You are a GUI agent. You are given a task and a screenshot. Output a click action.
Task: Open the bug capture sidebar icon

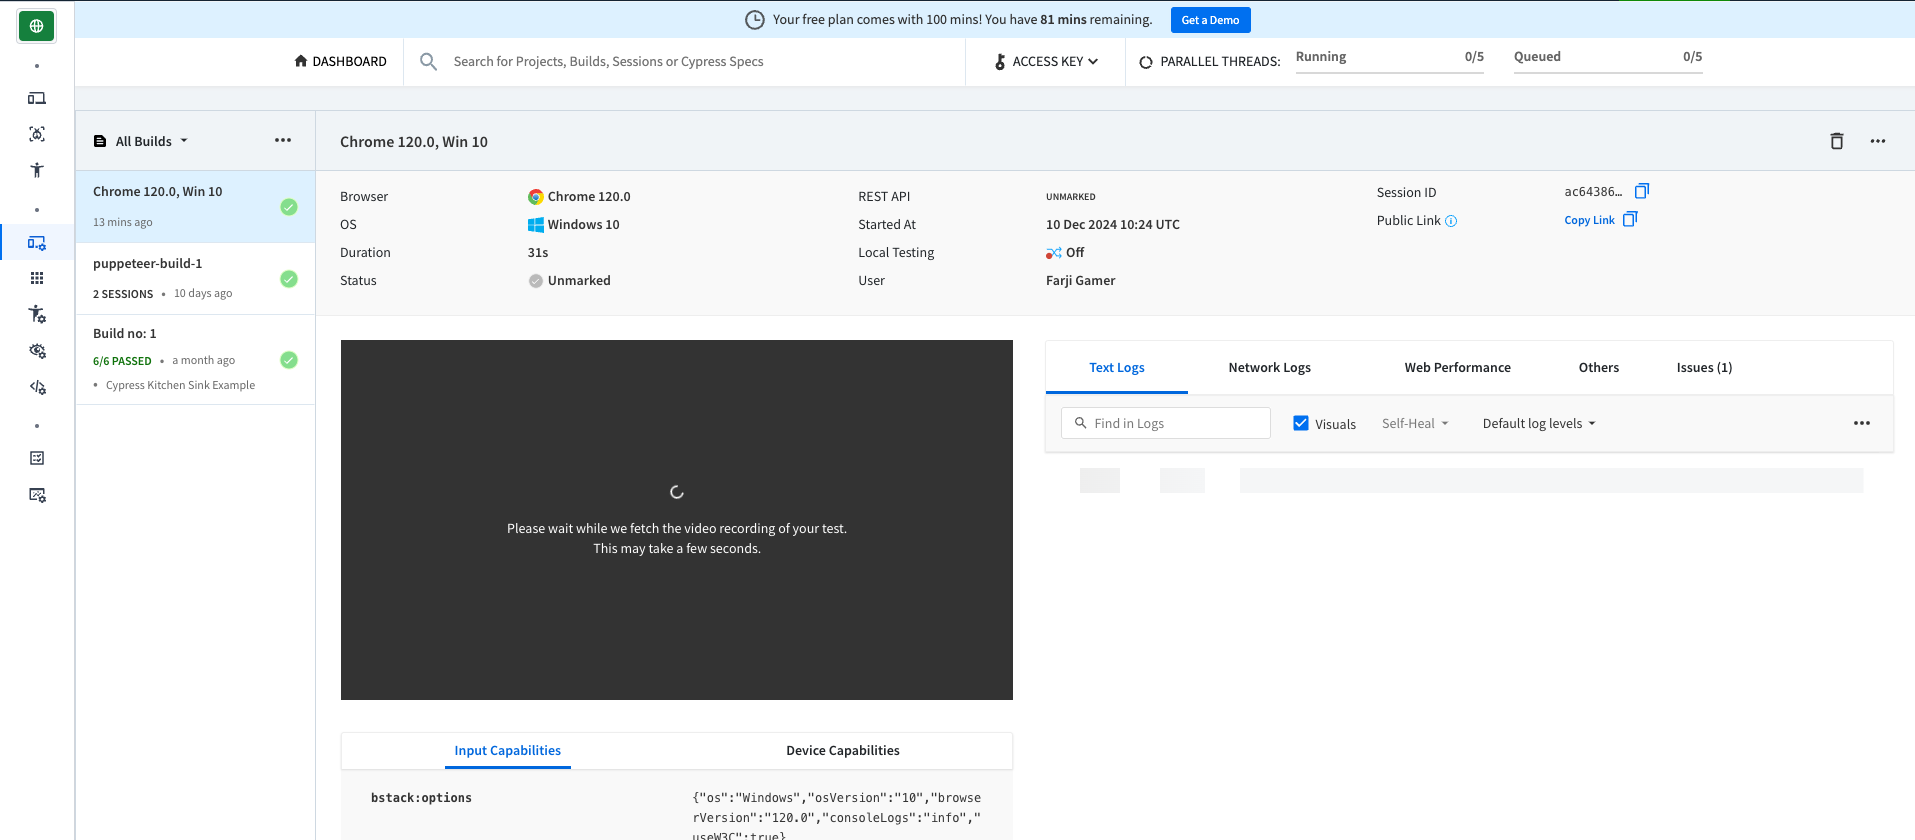(x=37, y=134)
